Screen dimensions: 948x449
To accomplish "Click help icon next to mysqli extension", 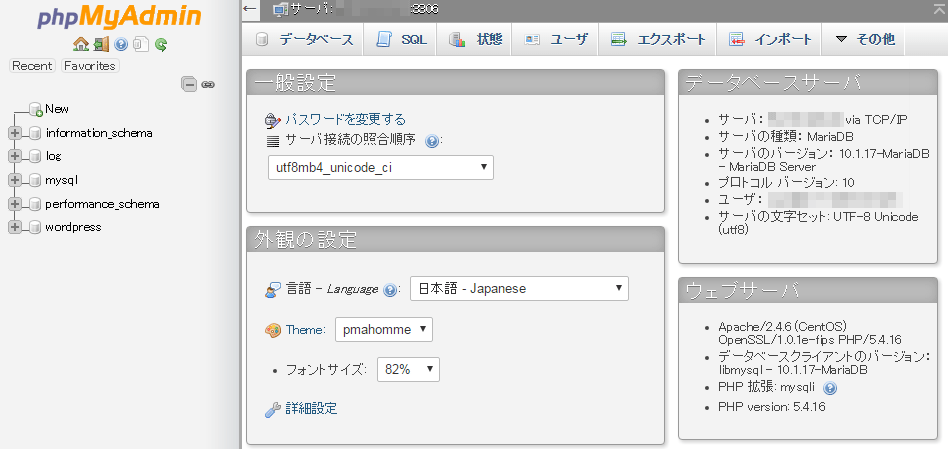I will tap(830, 388).
